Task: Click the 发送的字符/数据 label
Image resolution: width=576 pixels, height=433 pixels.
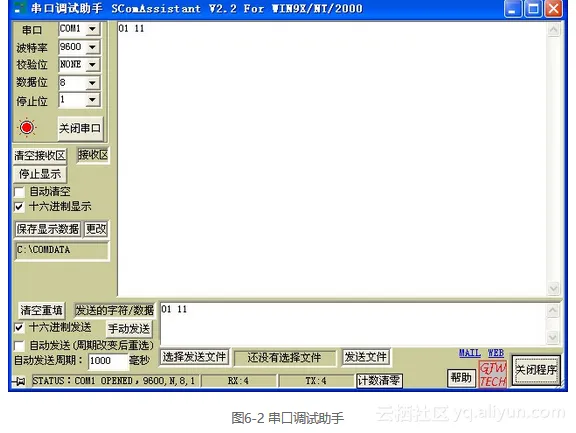Action: pyautogui.click(x=114, y=311)
